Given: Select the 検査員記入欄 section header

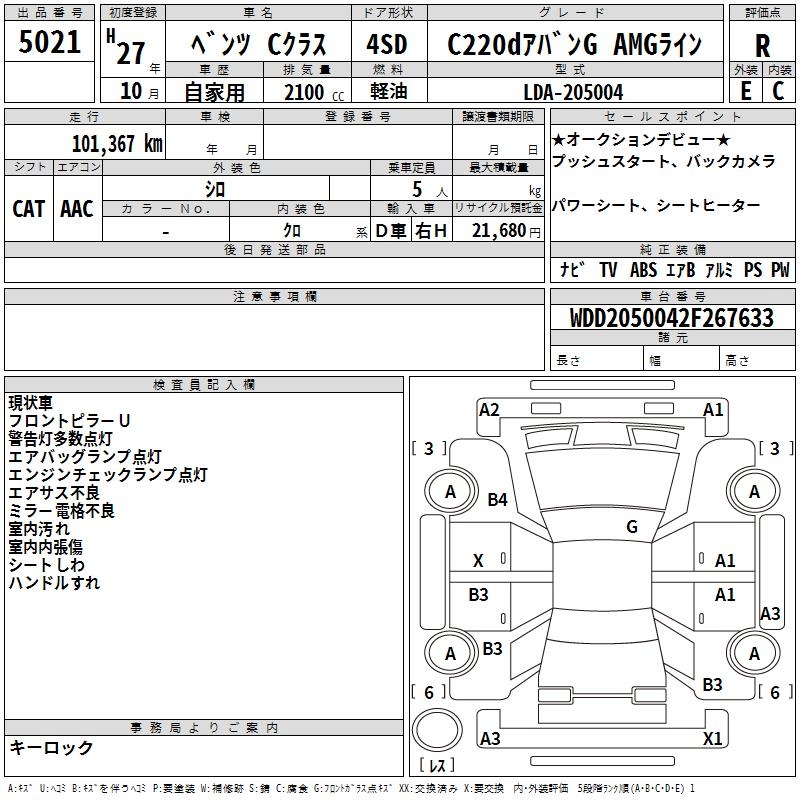Looking at the screenshot, I should (x=204, y=385).
